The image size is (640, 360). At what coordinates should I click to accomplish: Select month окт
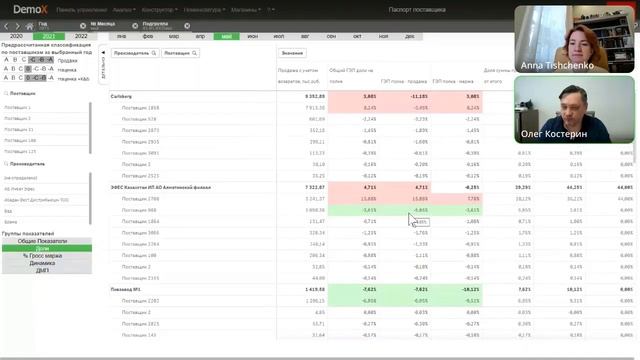pos(357,36)
